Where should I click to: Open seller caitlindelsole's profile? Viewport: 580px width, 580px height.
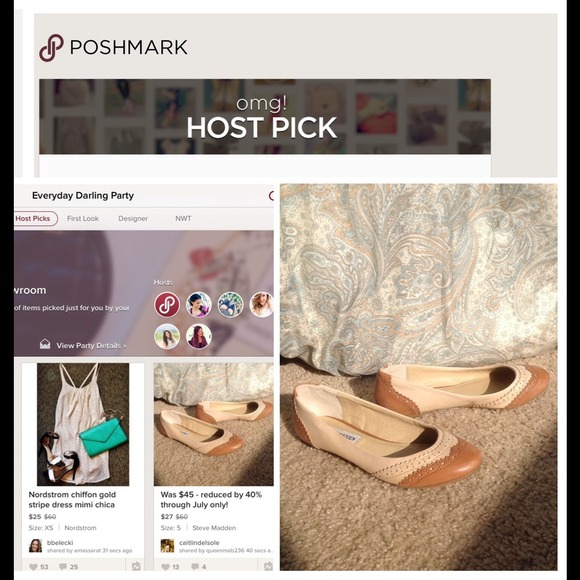pos(199,543)
